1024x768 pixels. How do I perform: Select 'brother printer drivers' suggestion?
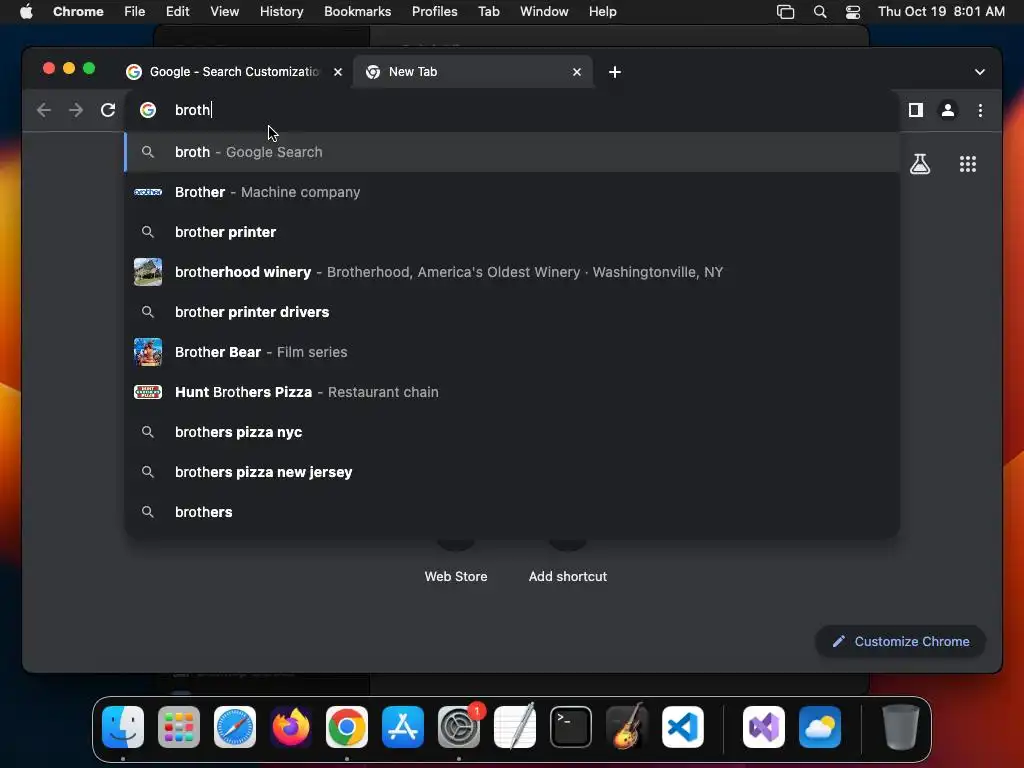click(512, 312)
